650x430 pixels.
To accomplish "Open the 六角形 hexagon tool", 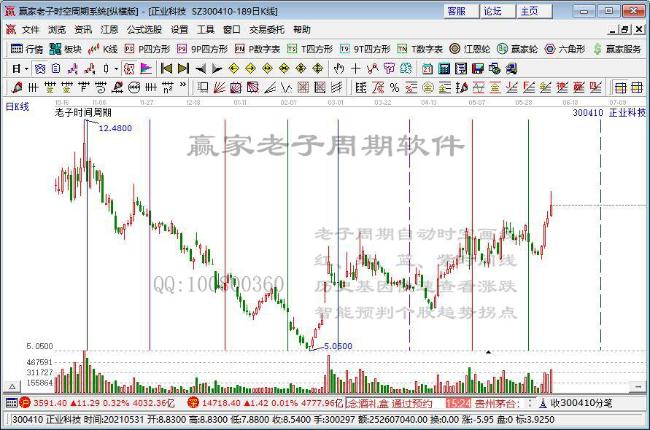I will (x=565, y=49).
